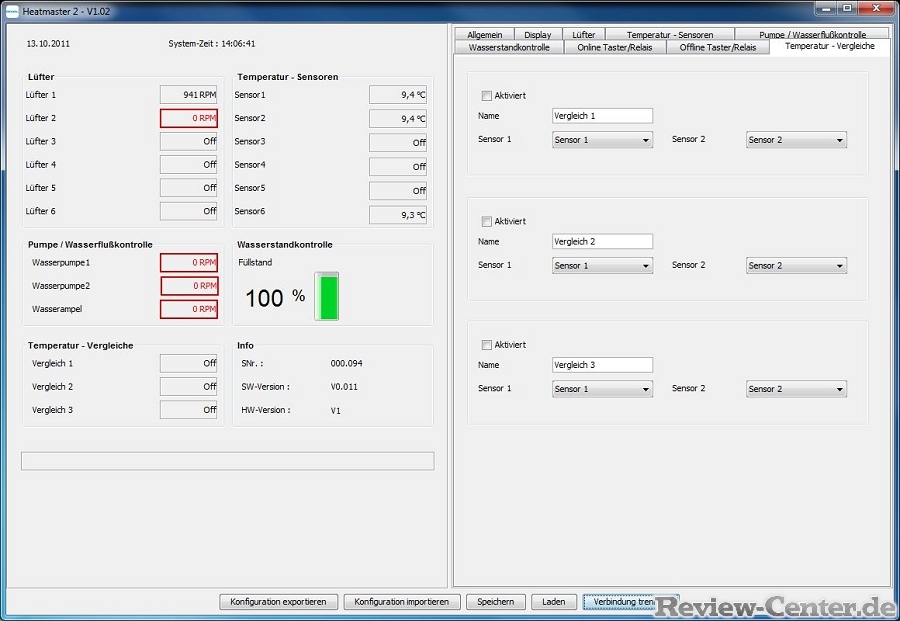The image size is (900, 621).
Task: Click the Name field containing Vergleich 2
Action: coord(602,242)
